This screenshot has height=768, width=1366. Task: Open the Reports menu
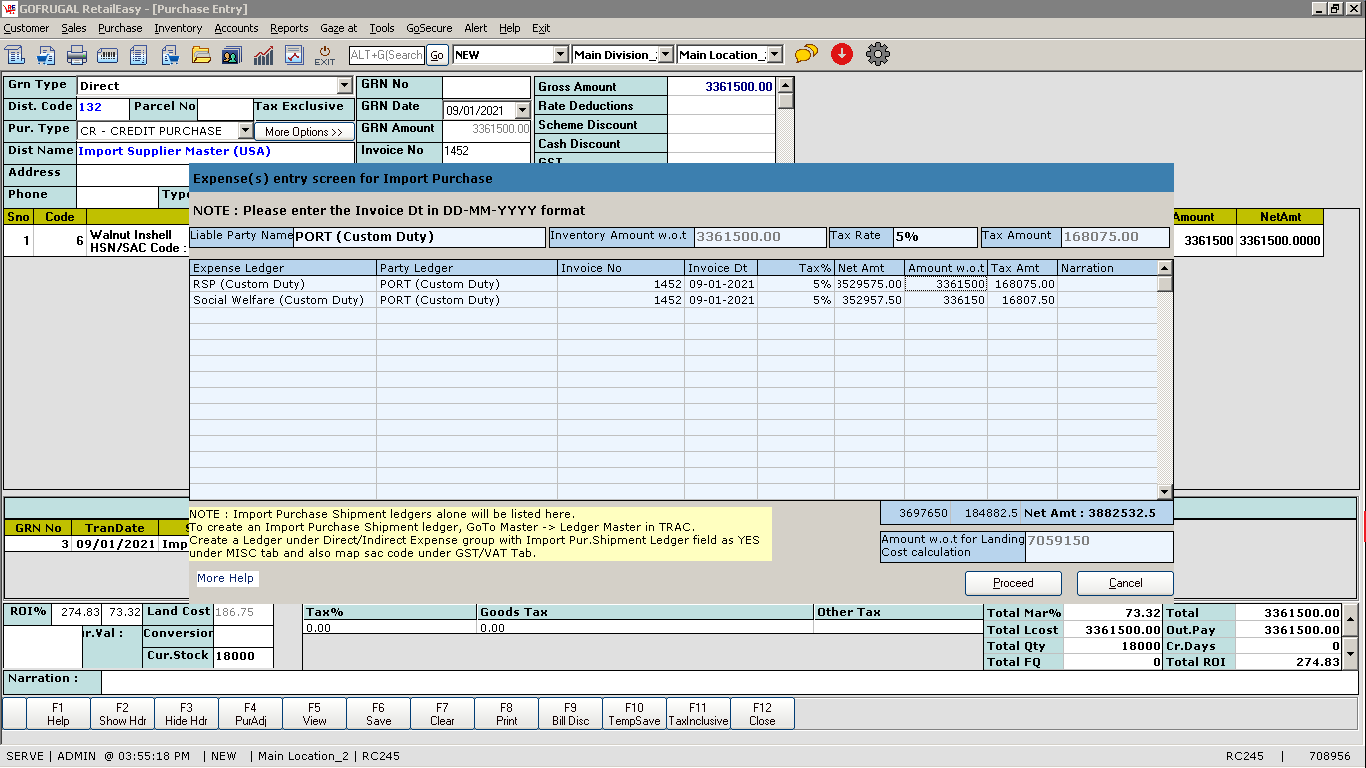point(289,28)
